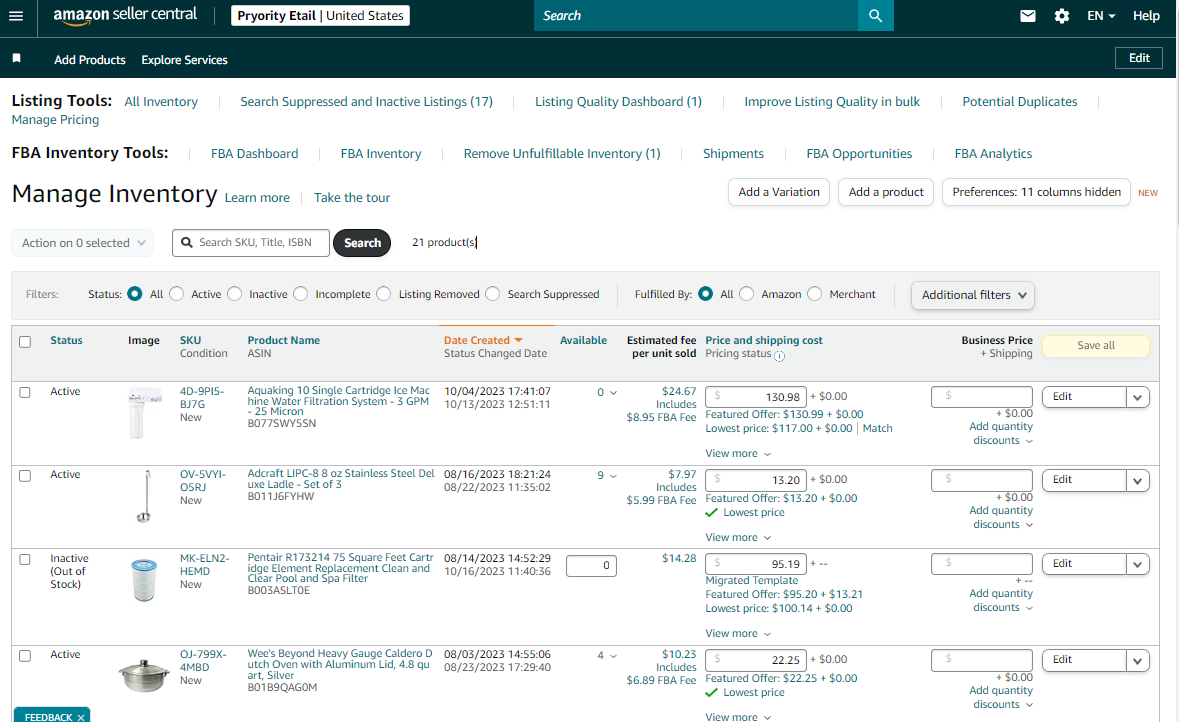The width and height of the screenshot is (1179, 722).
Task: Click the Learn more link
Action: tap(257, 198)
